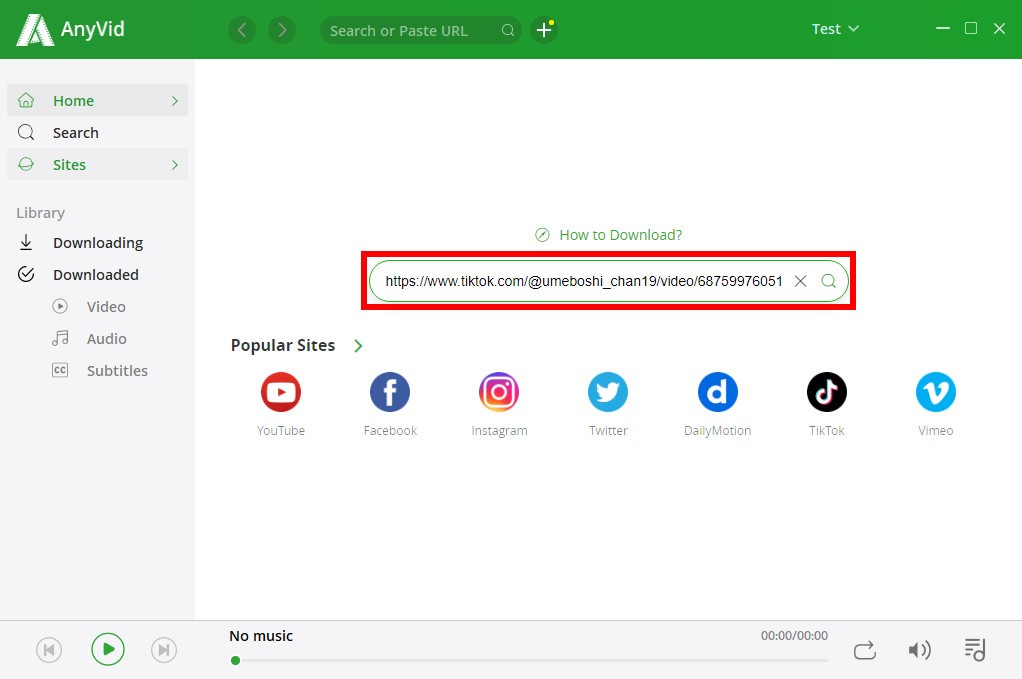Open the playlist queue
This screenshot has height=679, width=1022.
coord(974,650)
